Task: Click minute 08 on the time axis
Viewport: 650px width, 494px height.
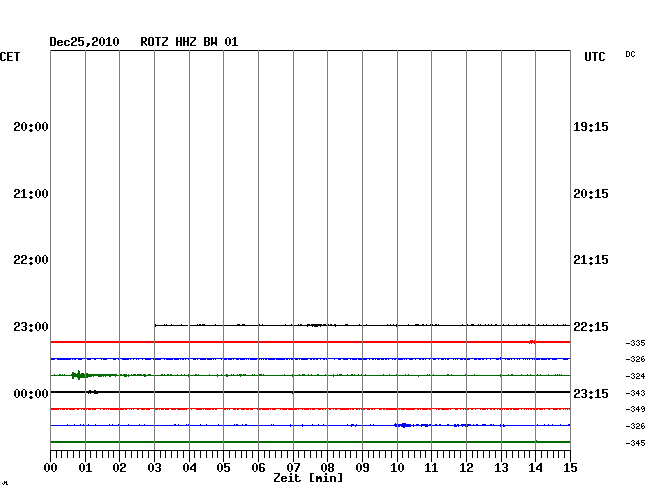Action: click(x=327, y=468)
